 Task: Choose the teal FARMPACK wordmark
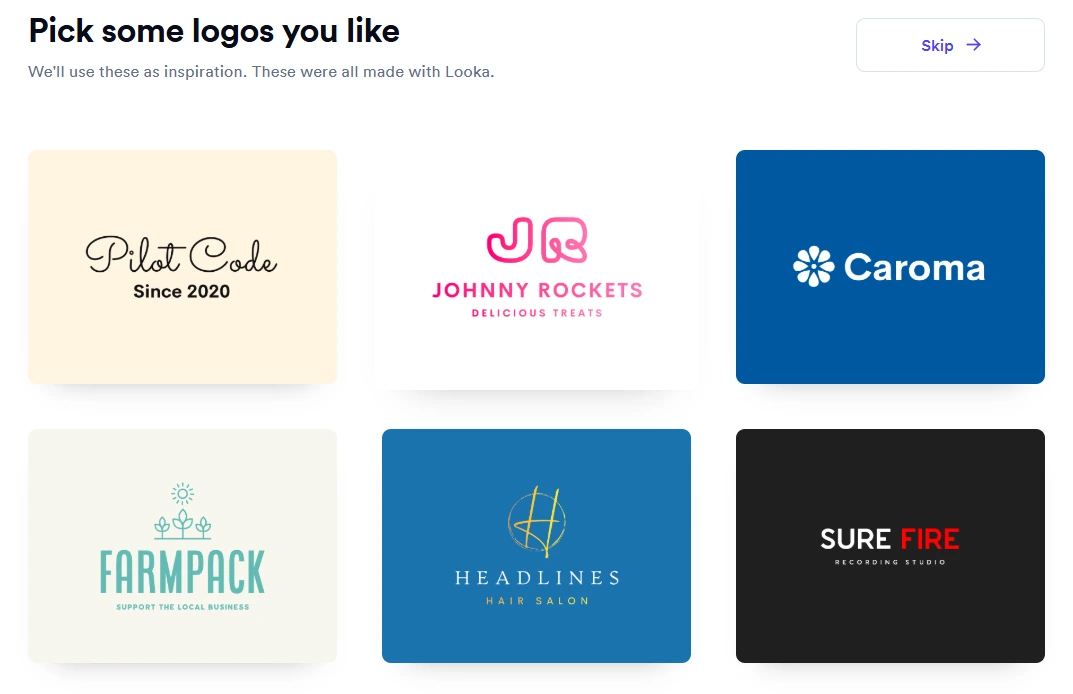[x=182, y=572]
